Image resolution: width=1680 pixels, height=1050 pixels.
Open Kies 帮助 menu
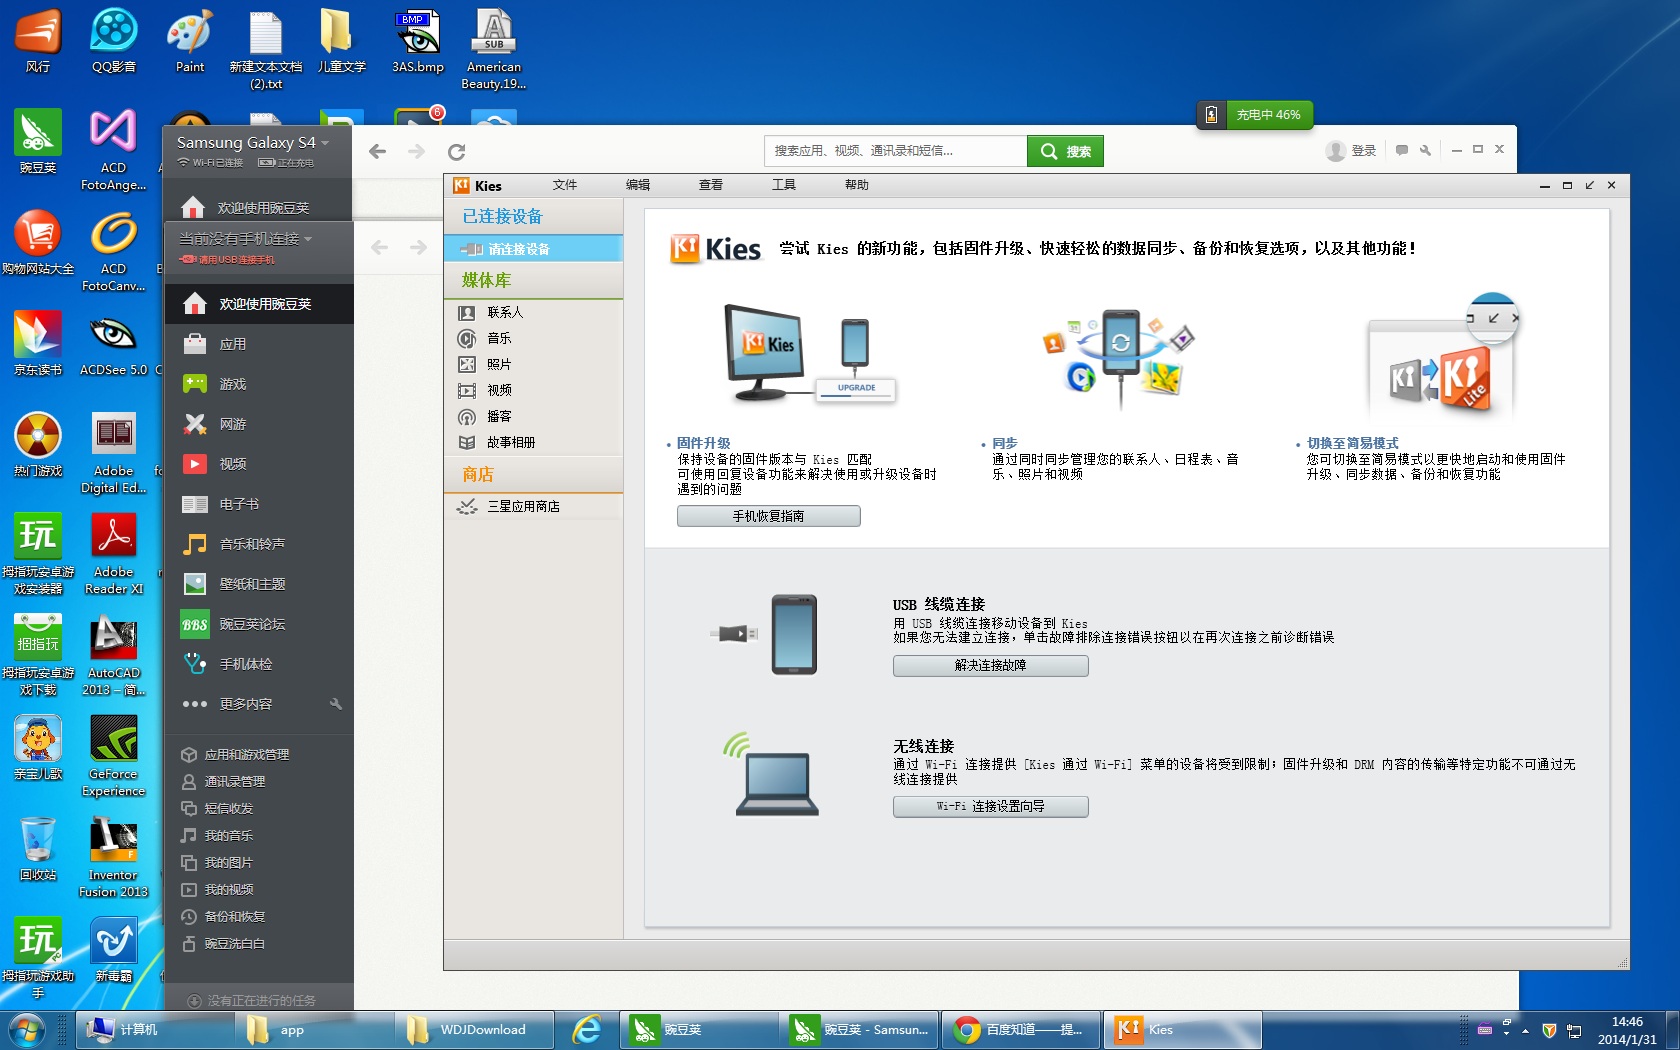pos(857,185)
